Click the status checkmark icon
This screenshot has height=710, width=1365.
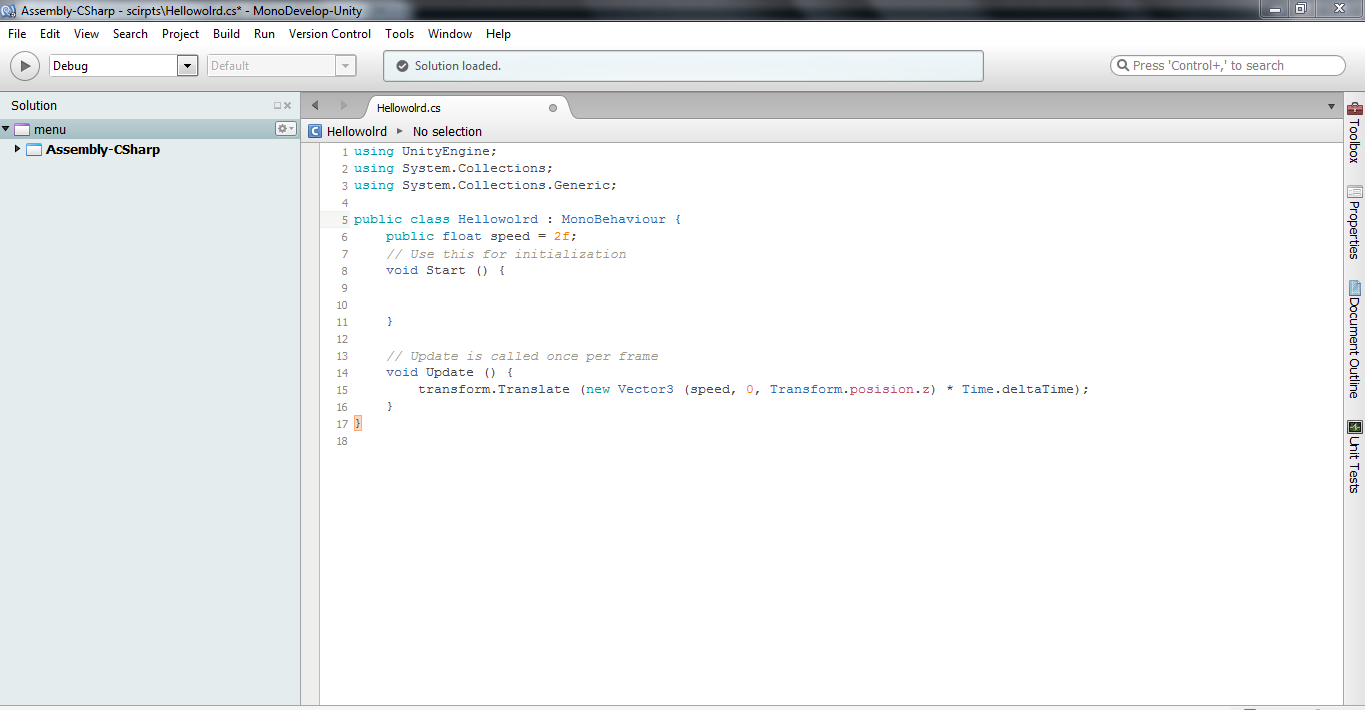[402, 66]
